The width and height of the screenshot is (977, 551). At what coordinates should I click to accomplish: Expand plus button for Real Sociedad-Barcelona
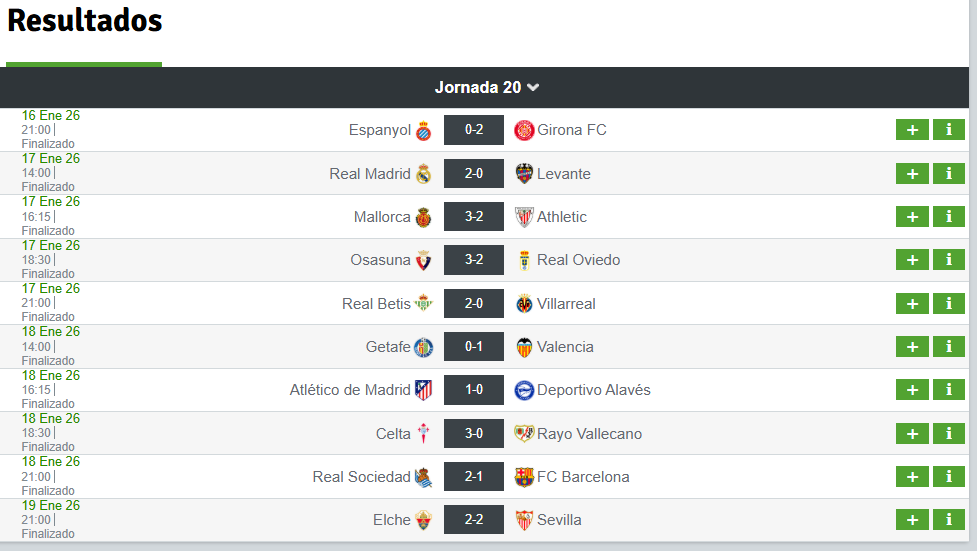912,477
